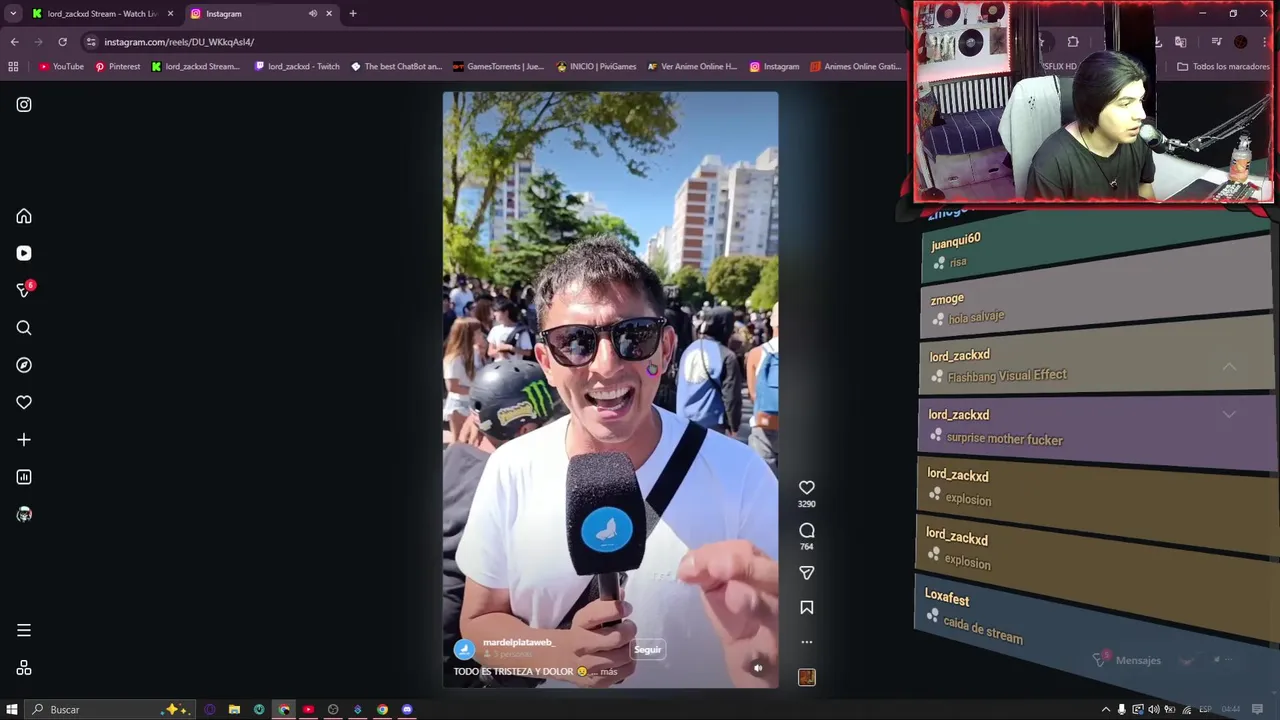Open the Windows Start menu
The image size is (1280, 720).
pyautogui.click(x=12, y=710)
